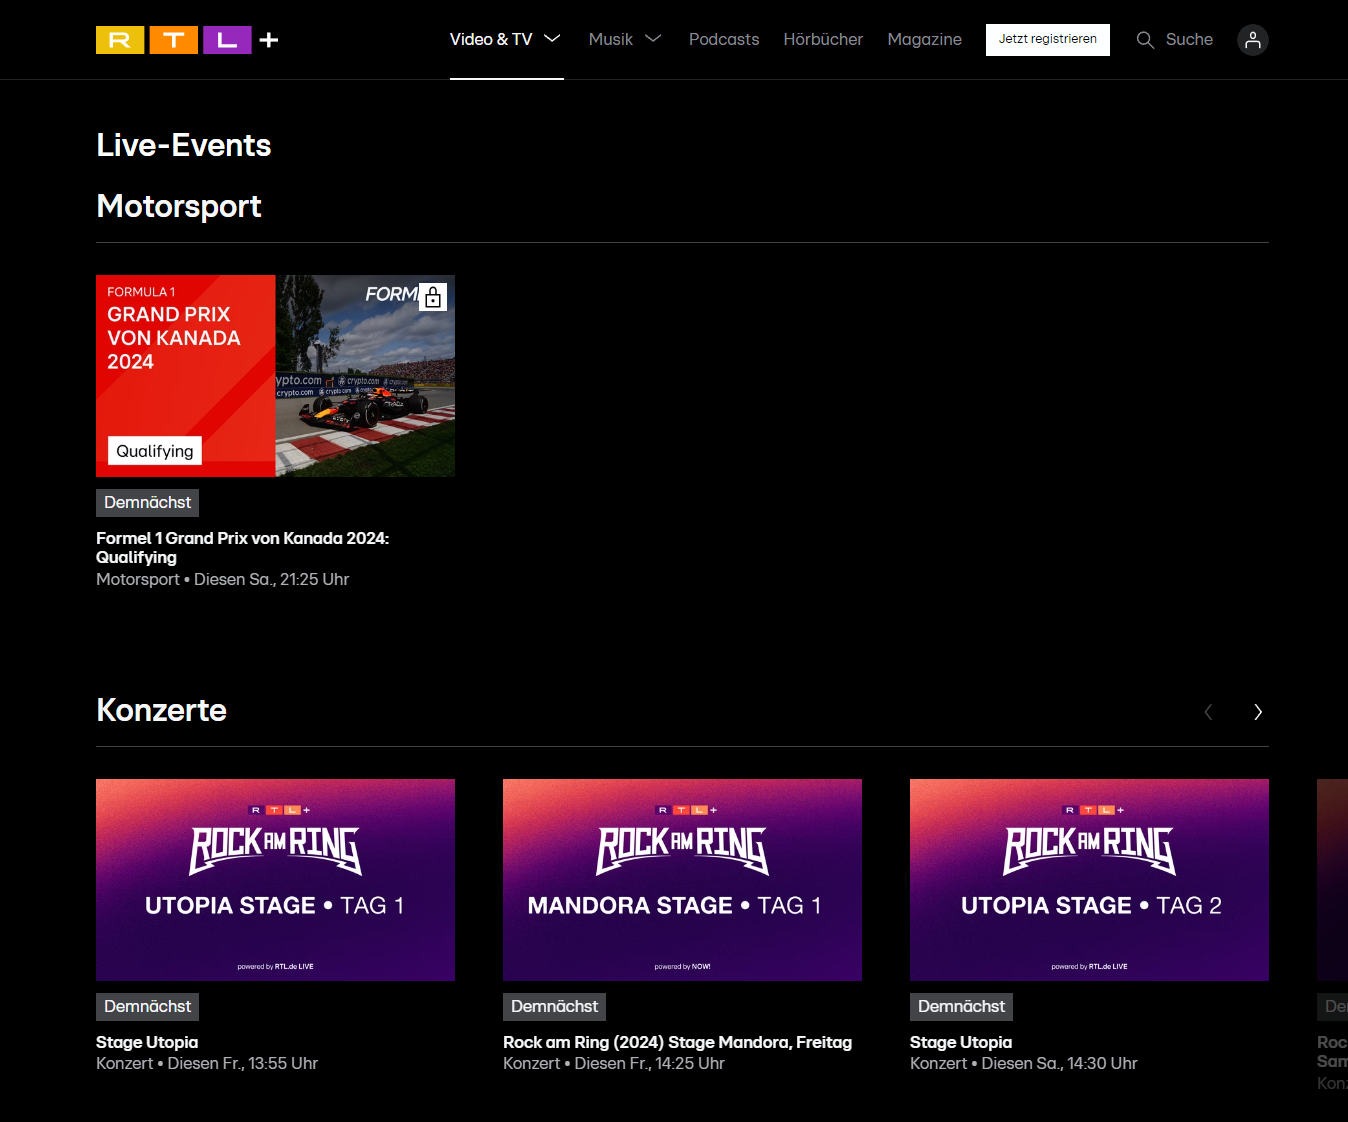Open the RTL+ logo home link
Screen dimensions: 1348x1122
187,40
